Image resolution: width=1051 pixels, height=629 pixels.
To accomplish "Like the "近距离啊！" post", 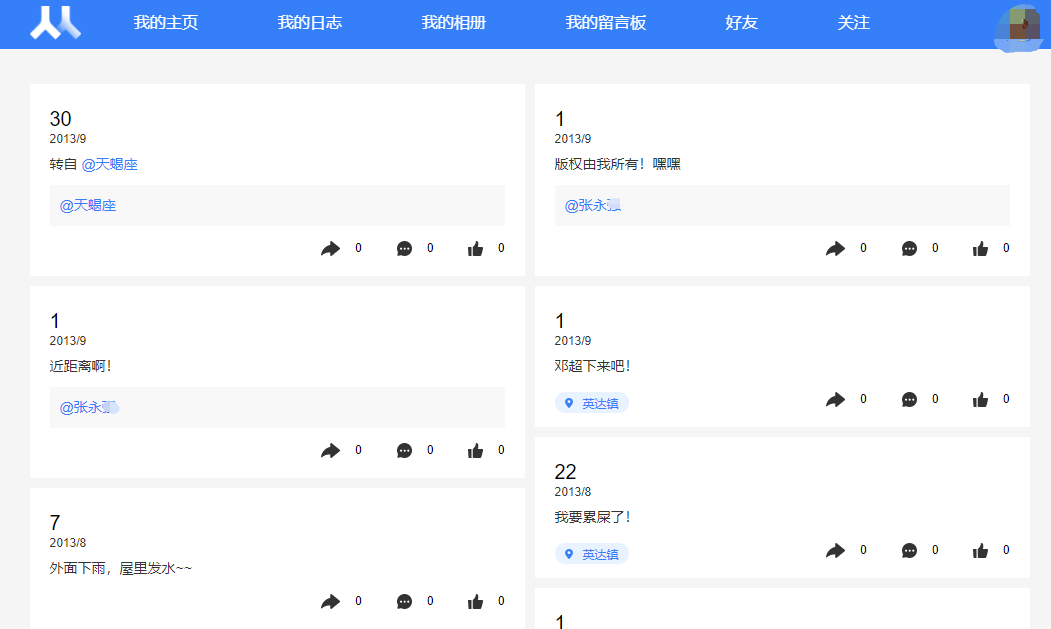I will click(476, 449).
